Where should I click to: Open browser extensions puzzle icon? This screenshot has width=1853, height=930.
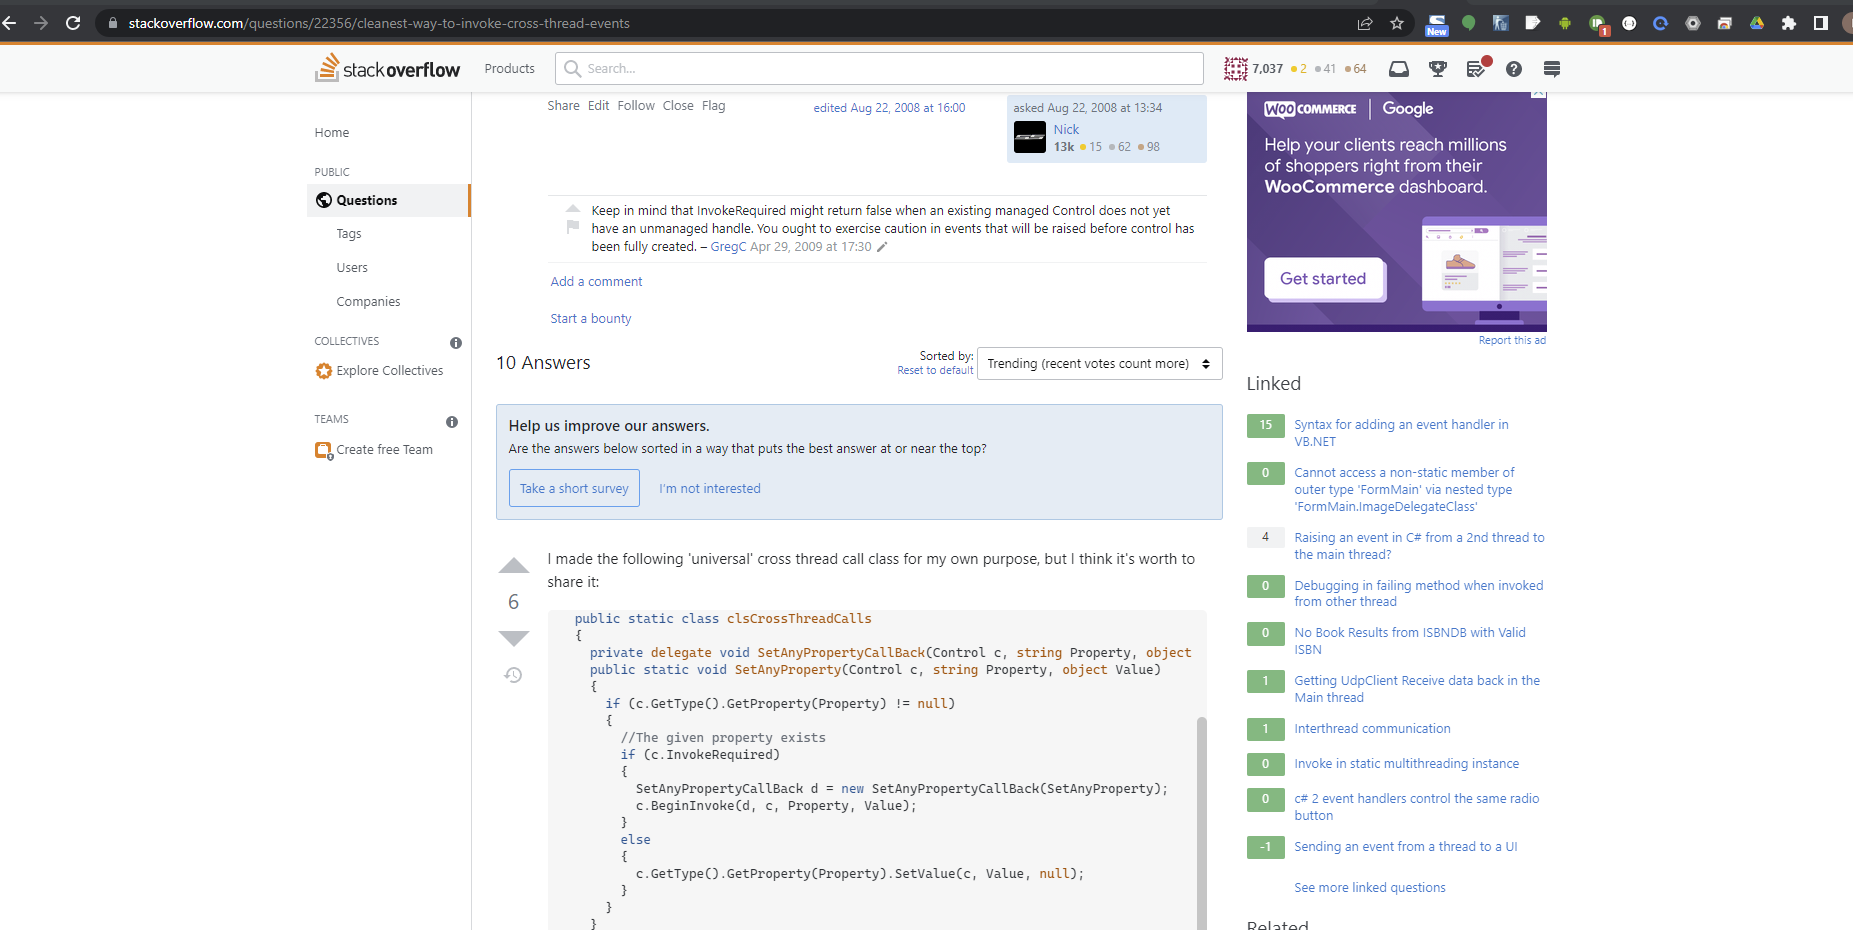click(1789, 23)
